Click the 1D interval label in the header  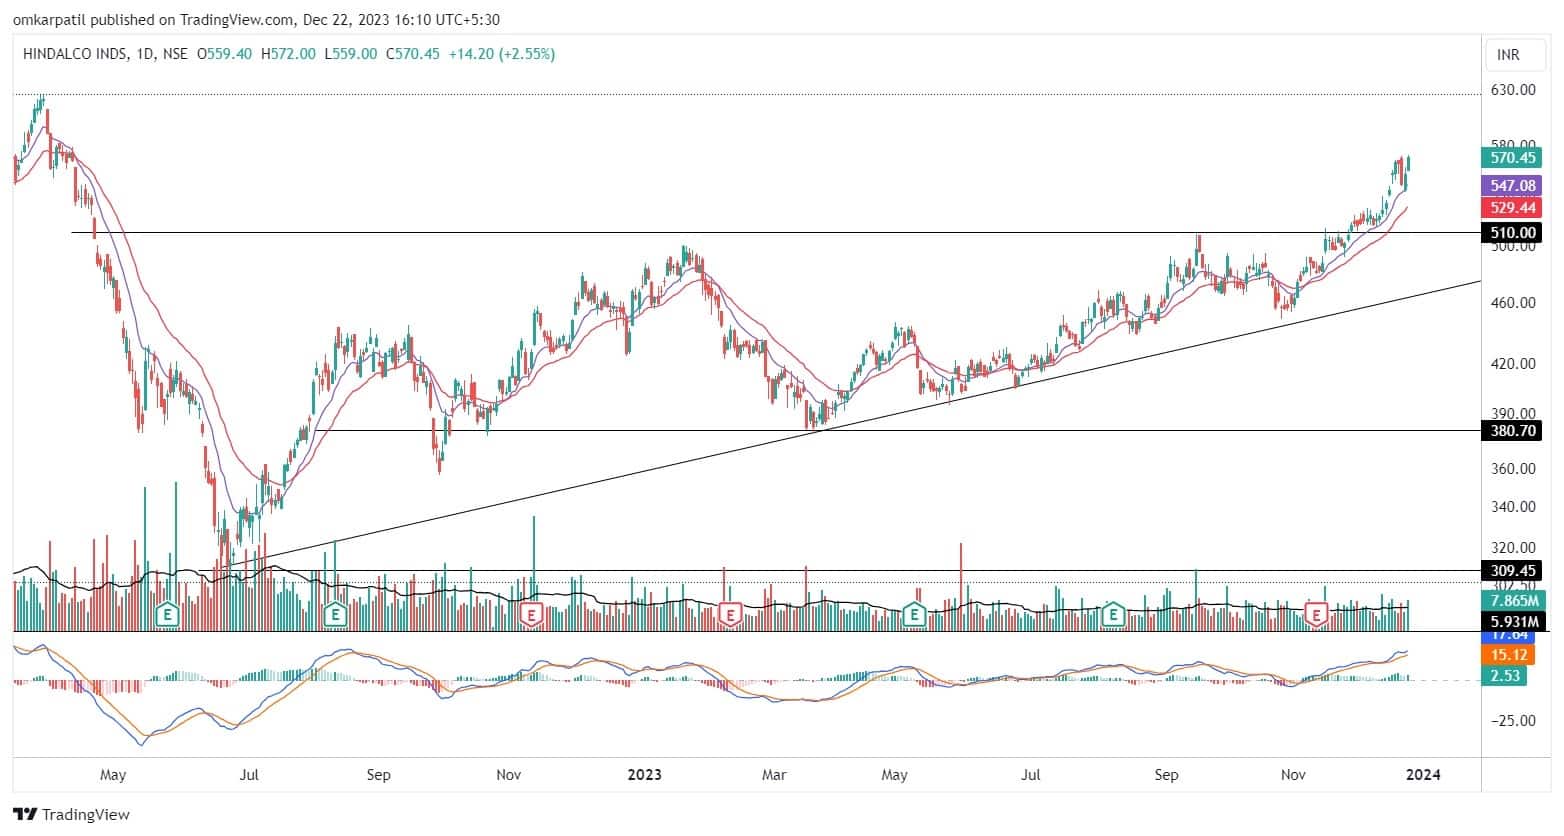click(x=146, y=54)
